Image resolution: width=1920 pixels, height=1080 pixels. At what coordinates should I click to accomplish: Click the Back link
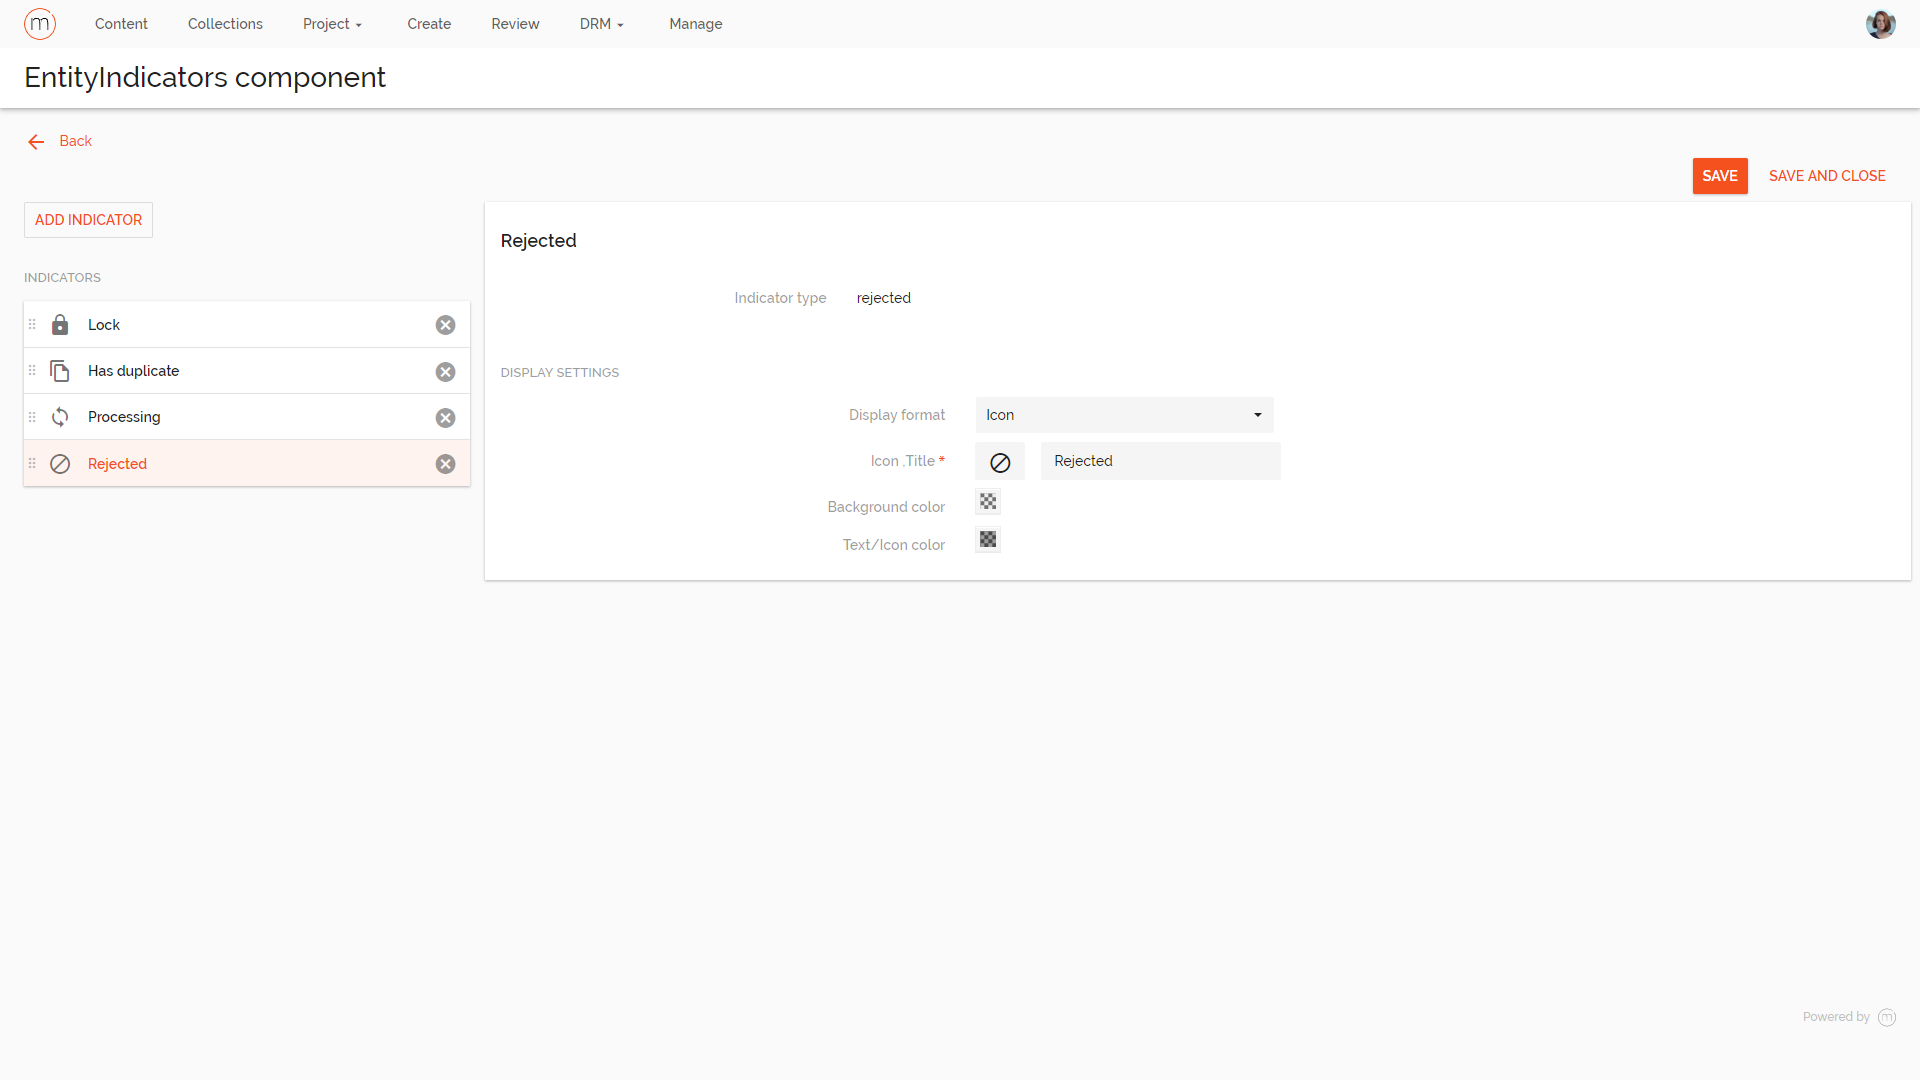pyautogui.click(x=60, y=141)
